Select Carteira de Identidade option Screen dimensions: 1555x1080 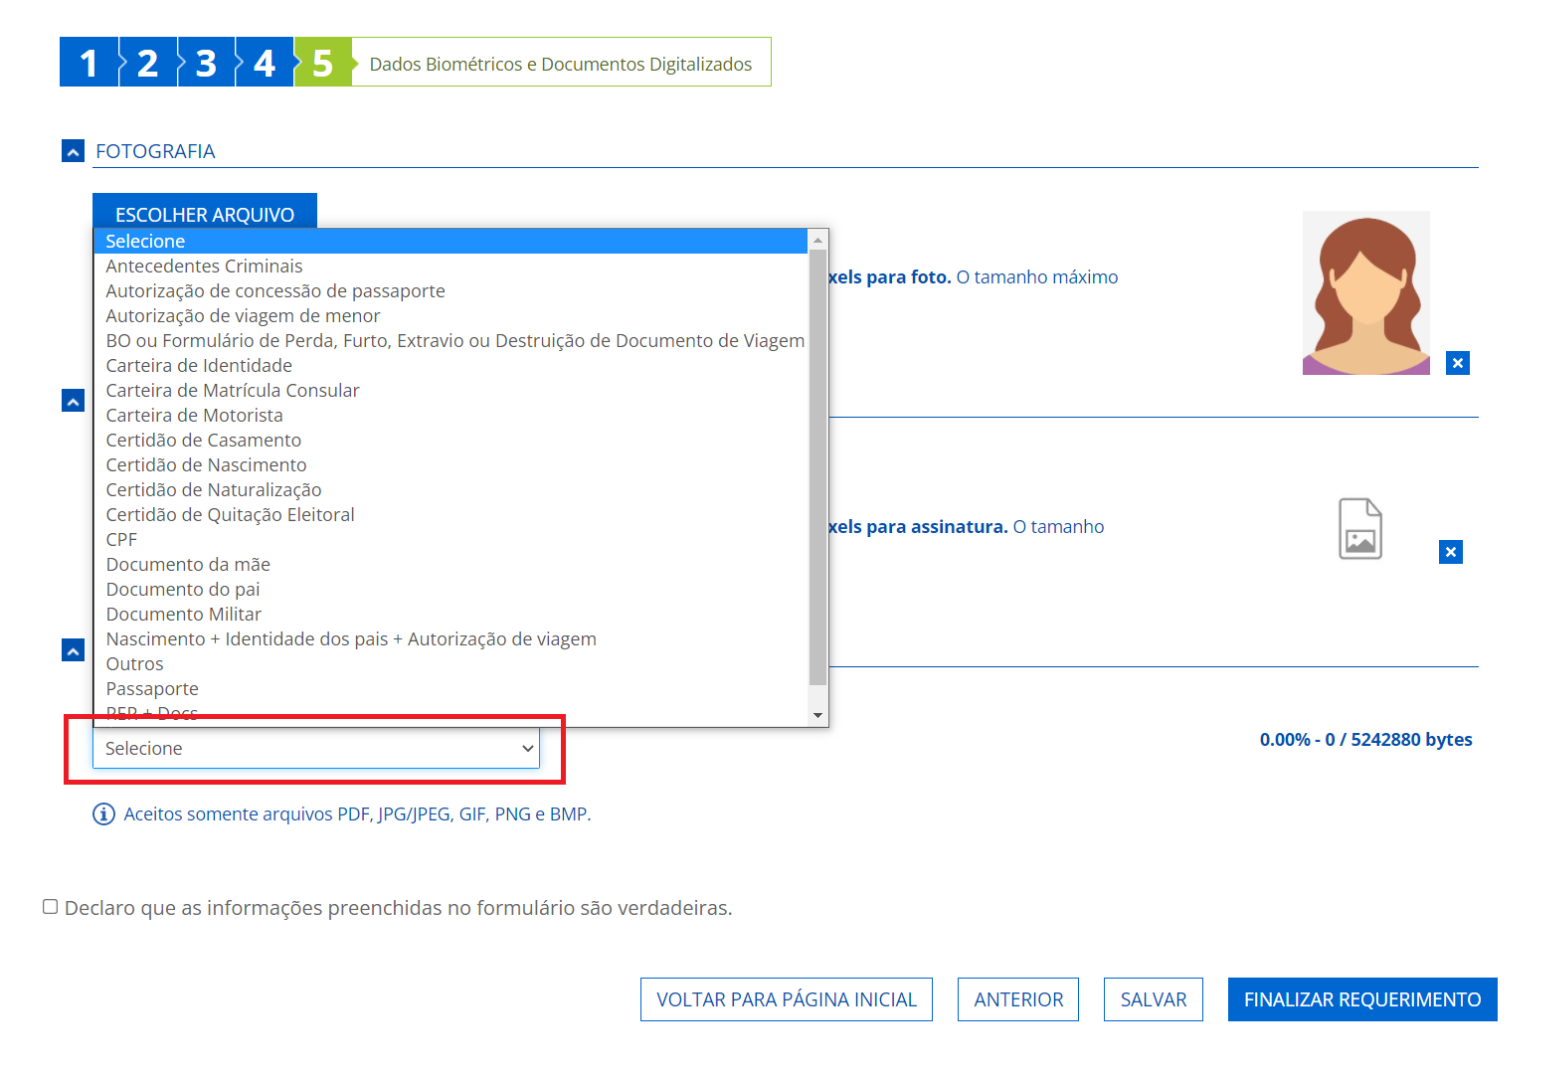pyautogui.click(x=451, y=366)
